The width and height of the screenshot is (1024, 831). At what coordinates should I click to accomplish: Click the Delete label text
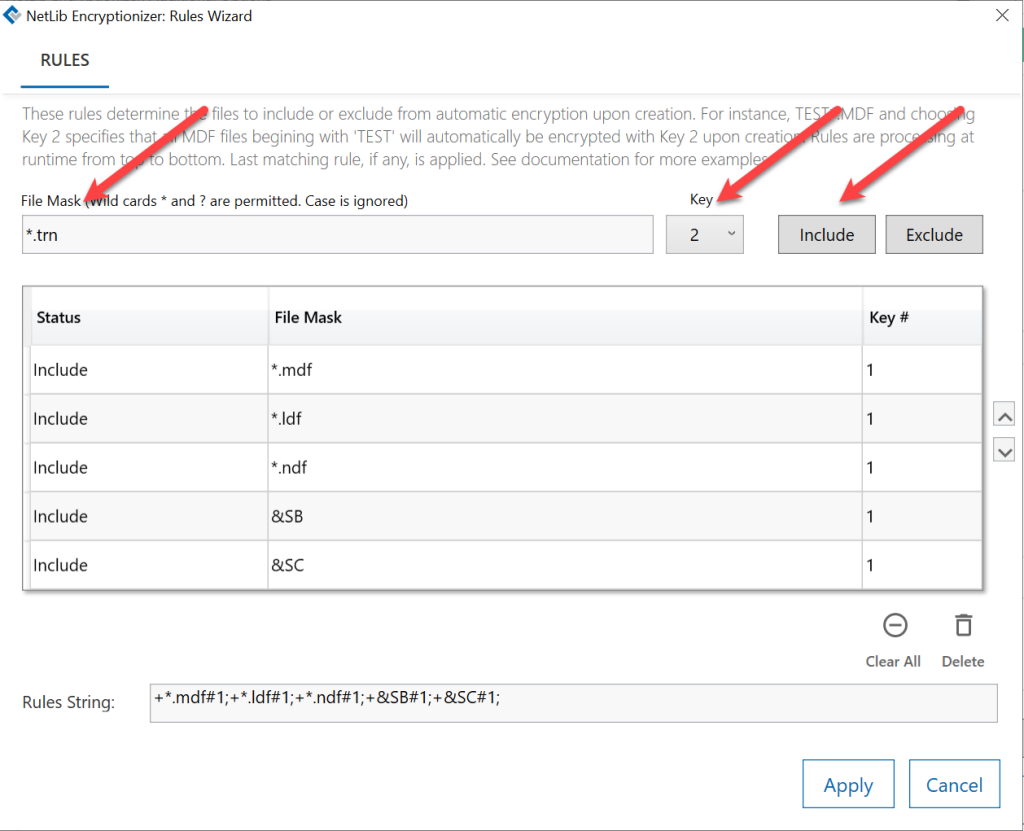coord(963,661)
